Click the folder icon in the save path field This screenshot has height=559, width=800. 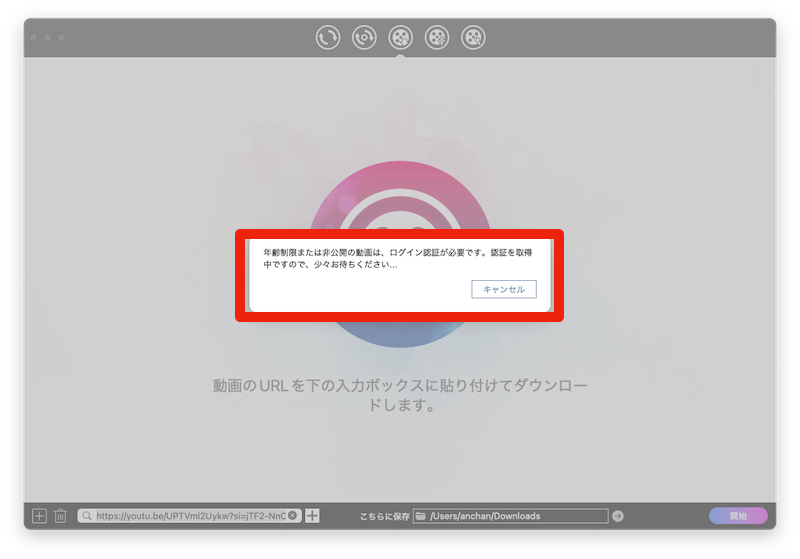pyautogui.click(x=420, y=516)
